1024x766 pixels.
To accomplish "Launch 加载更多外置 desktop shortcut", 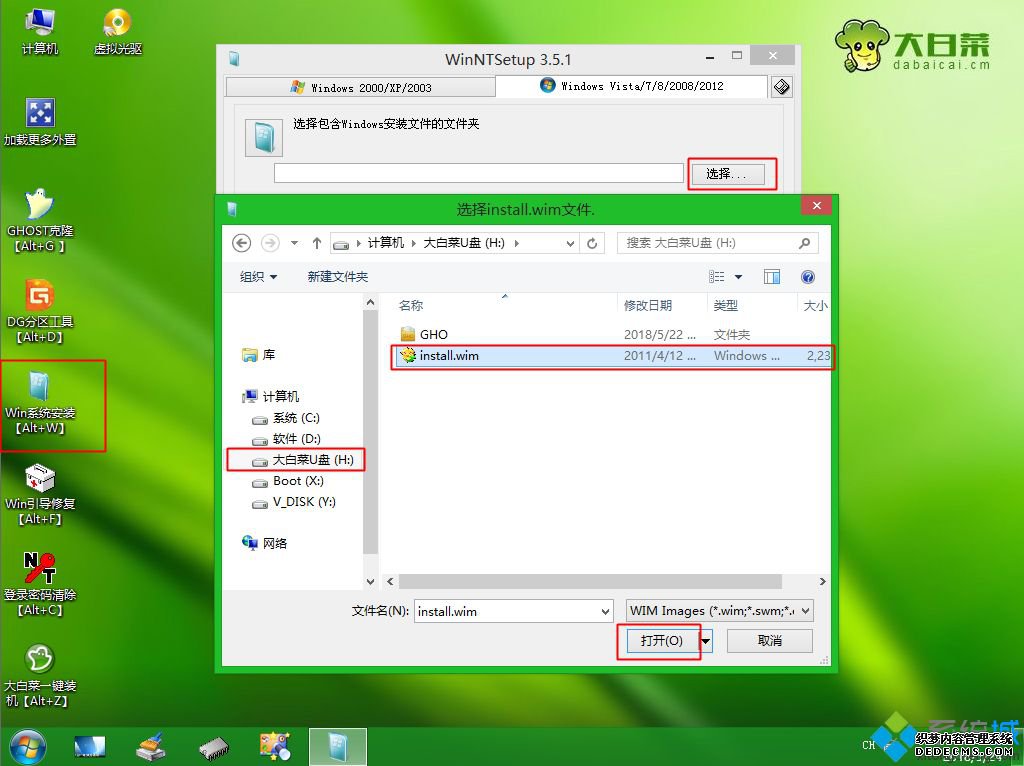I will coord(40,123).
